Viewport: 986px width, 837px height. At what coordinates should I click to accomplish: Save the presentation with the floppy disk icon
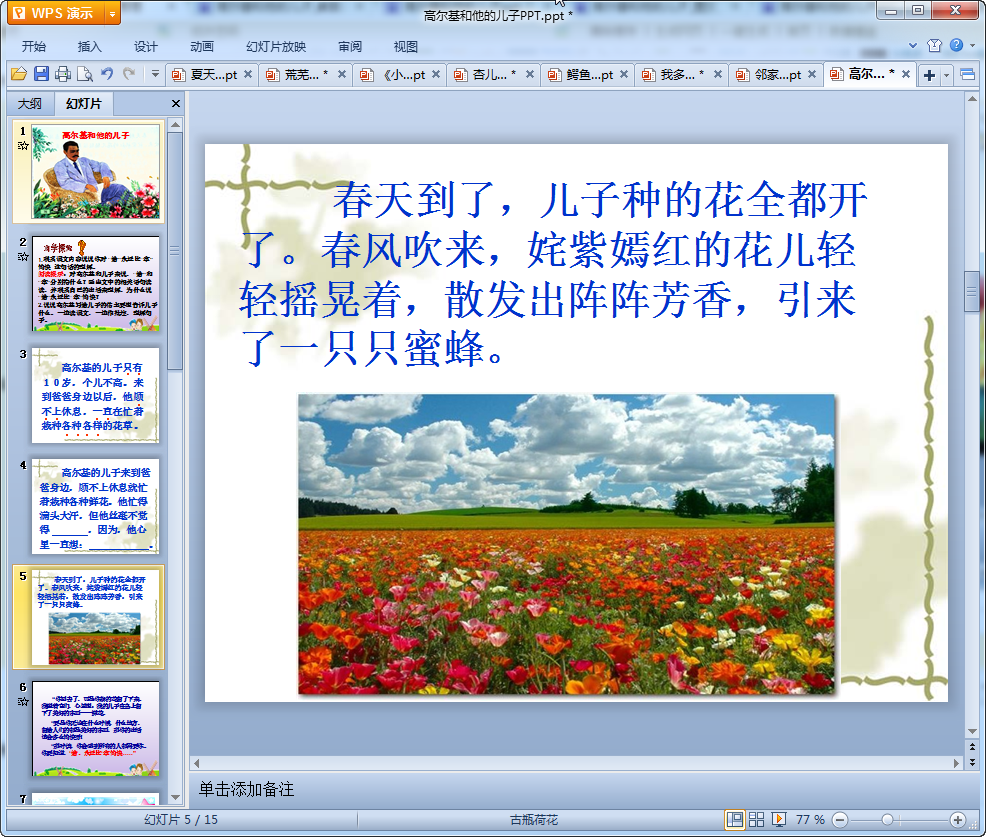coord(41,74)
